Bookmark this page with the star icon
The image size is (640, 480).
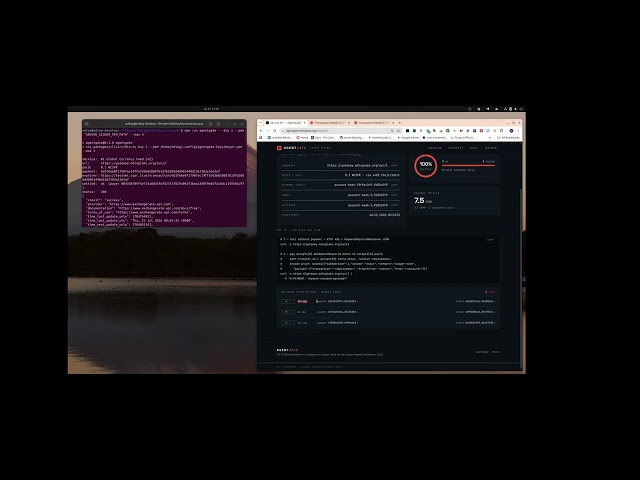tap(398, 131)
